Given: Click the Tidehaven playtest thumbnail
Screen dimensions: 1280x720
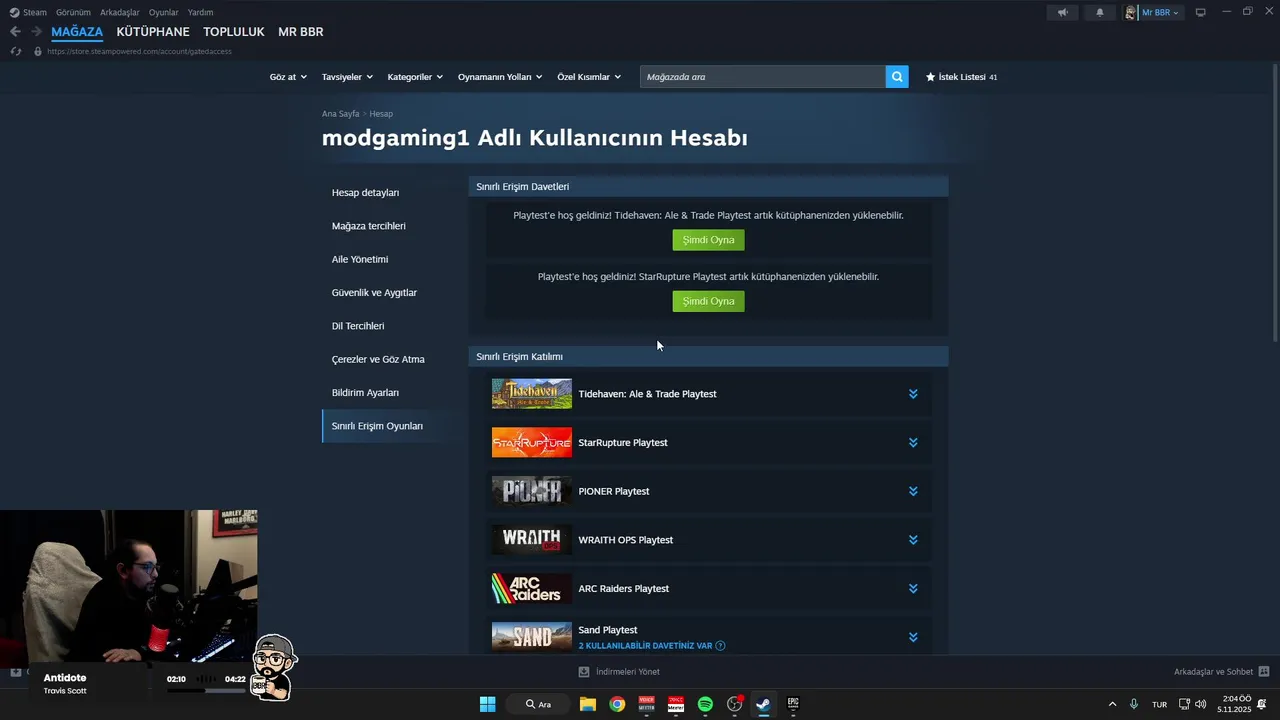Looking at the screenshot, I should coord(532,394).
